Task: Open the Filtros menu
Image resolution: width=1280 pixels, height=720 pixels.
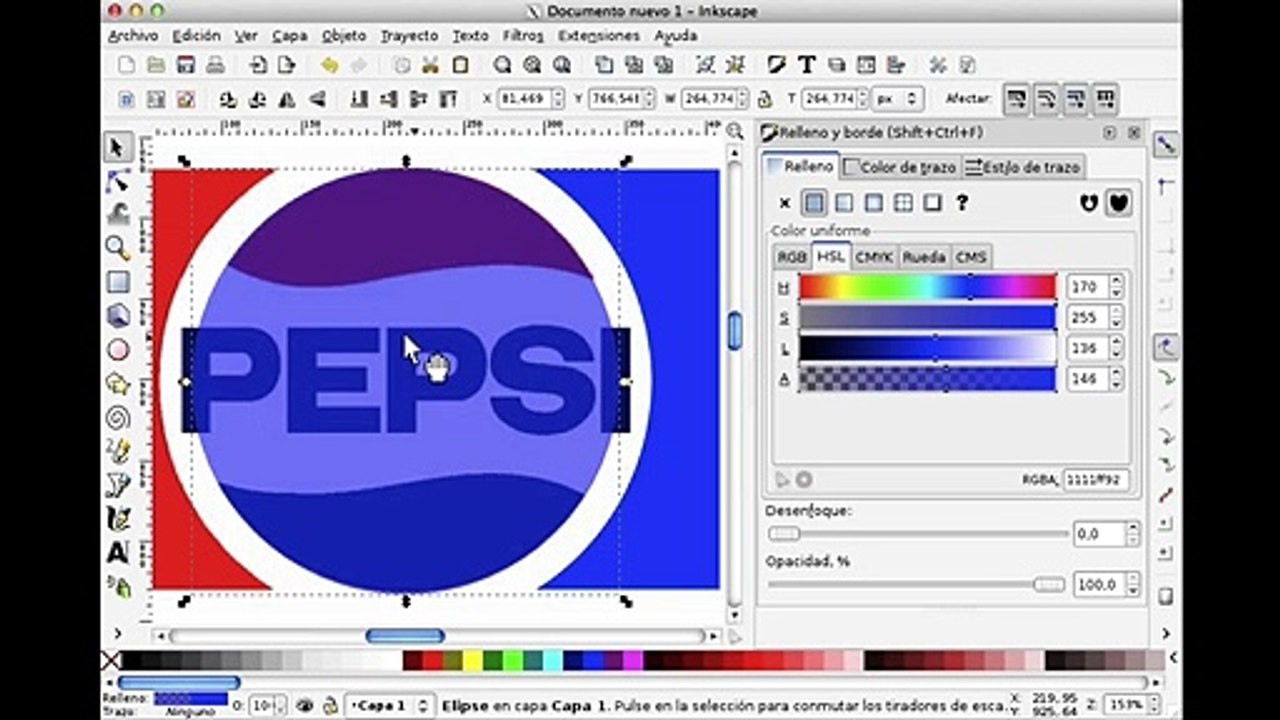Action: 523,35
